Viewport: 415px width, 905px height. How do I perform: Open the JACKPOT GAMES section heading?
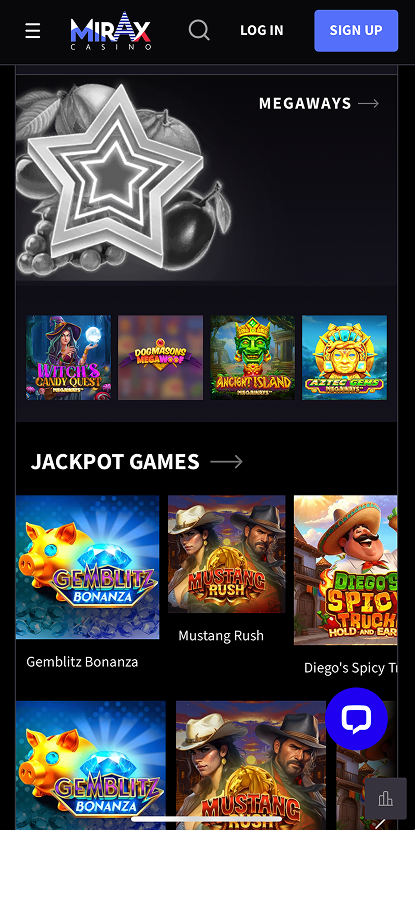click(x=115, y=462)
